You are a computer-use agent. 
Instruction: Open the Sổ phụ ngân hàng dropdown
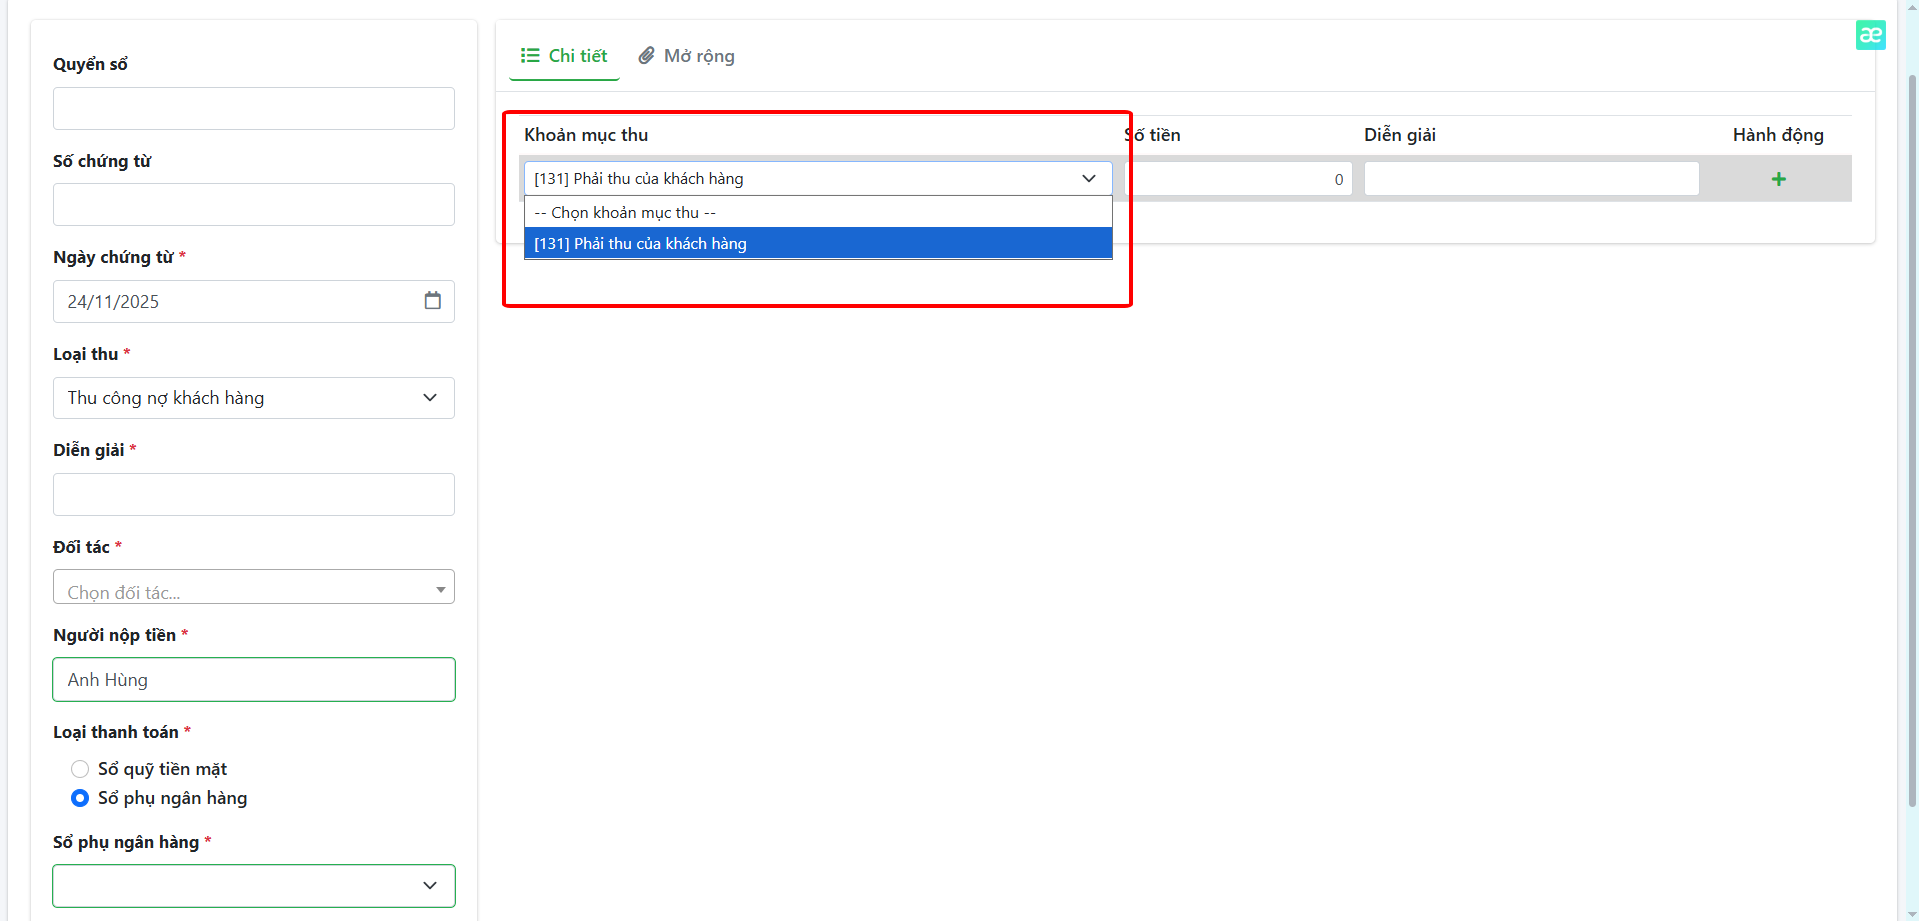tap(253, 886)
